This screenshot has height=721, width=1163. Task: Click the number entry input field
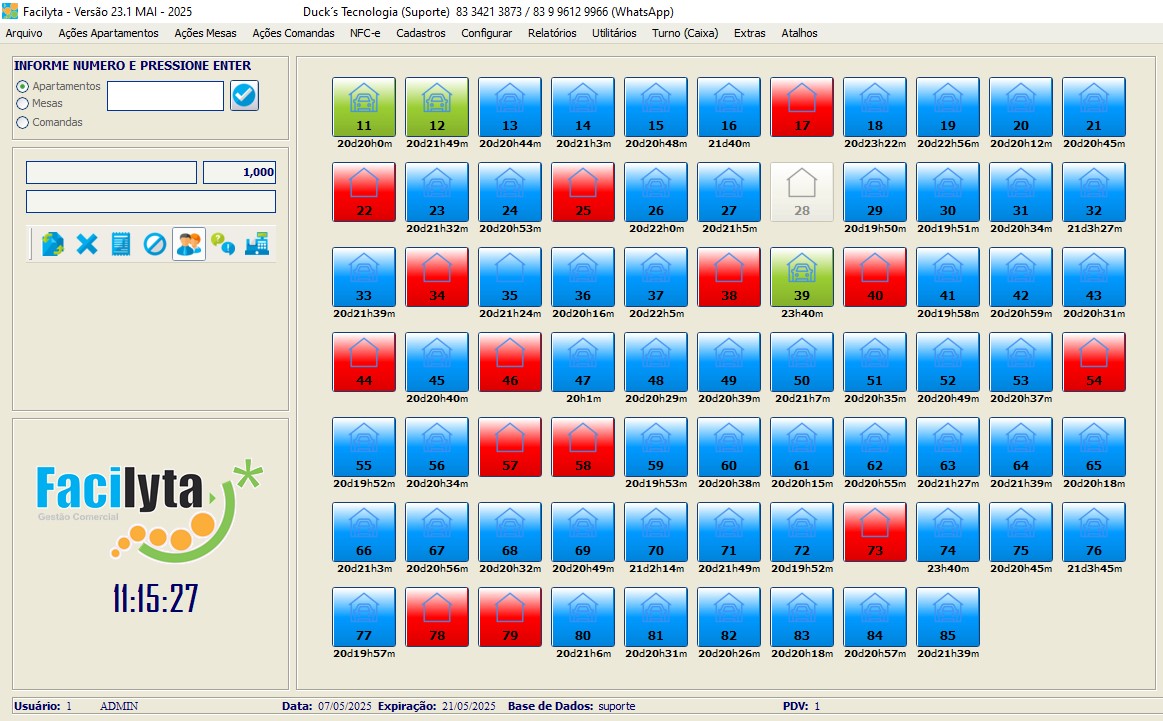point(165,96)
